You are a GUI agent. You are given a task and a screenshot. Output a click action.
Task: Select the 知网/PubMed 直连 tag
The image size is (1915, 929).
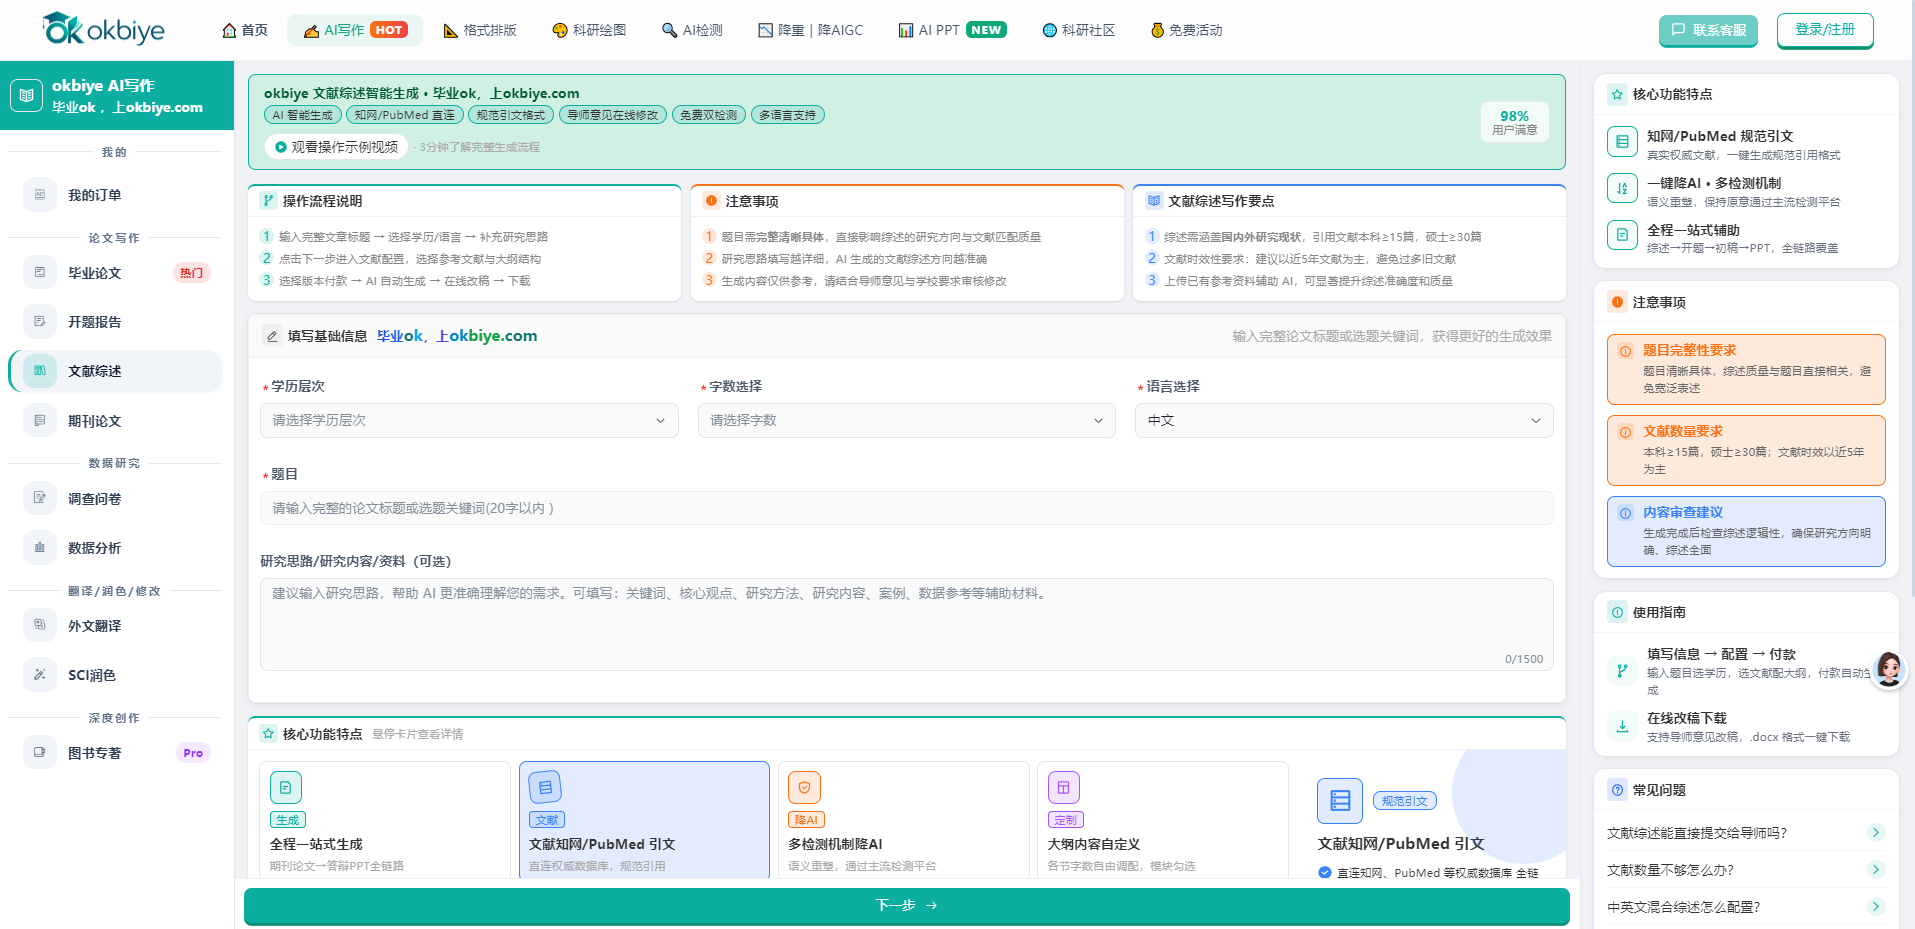pos(404,115)
